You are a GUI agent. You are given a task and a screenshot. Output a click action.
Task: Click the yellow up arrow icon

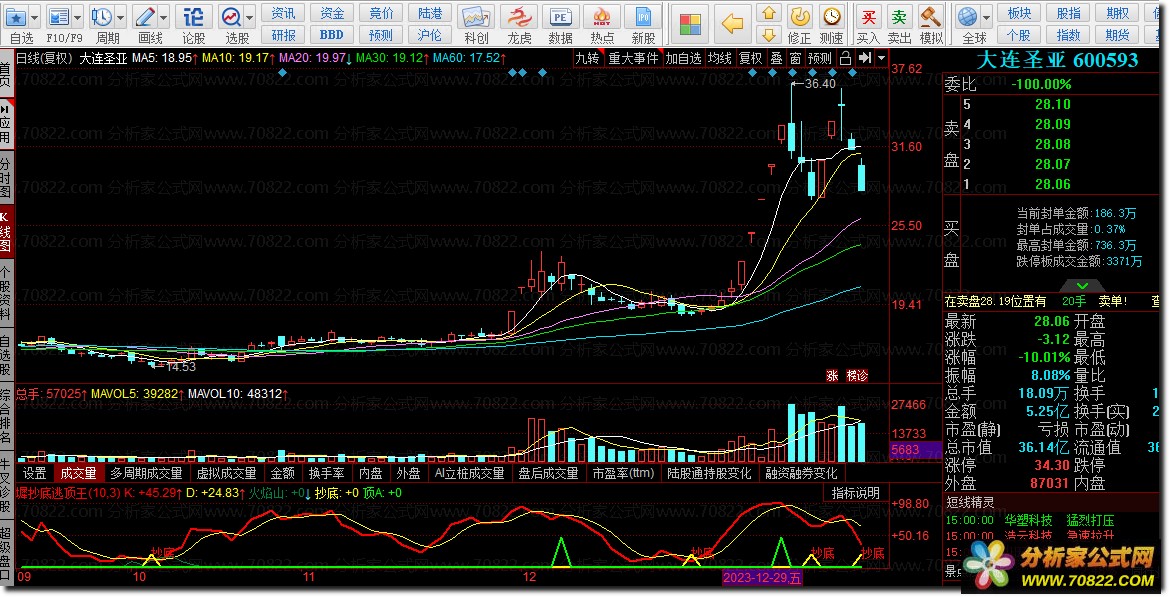point(769,13)
